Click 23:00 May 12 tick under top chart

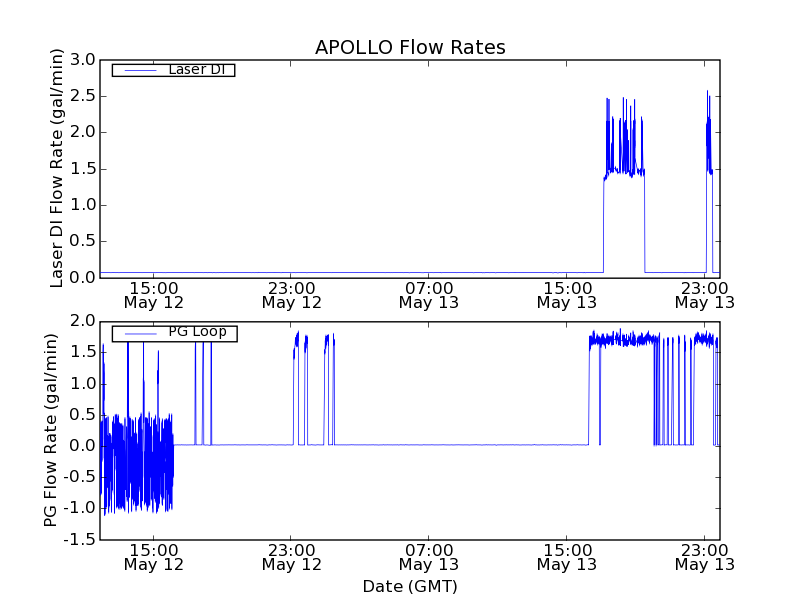(291, 294)
